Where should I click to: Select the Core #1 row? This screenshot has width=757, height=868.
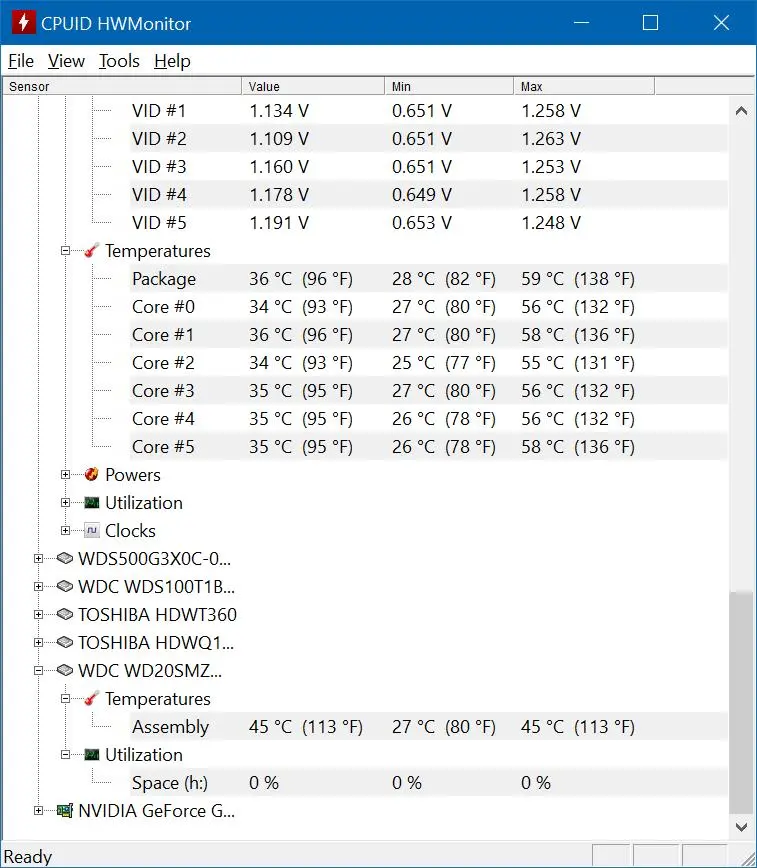pyautogui.click(x=429, y=334)
